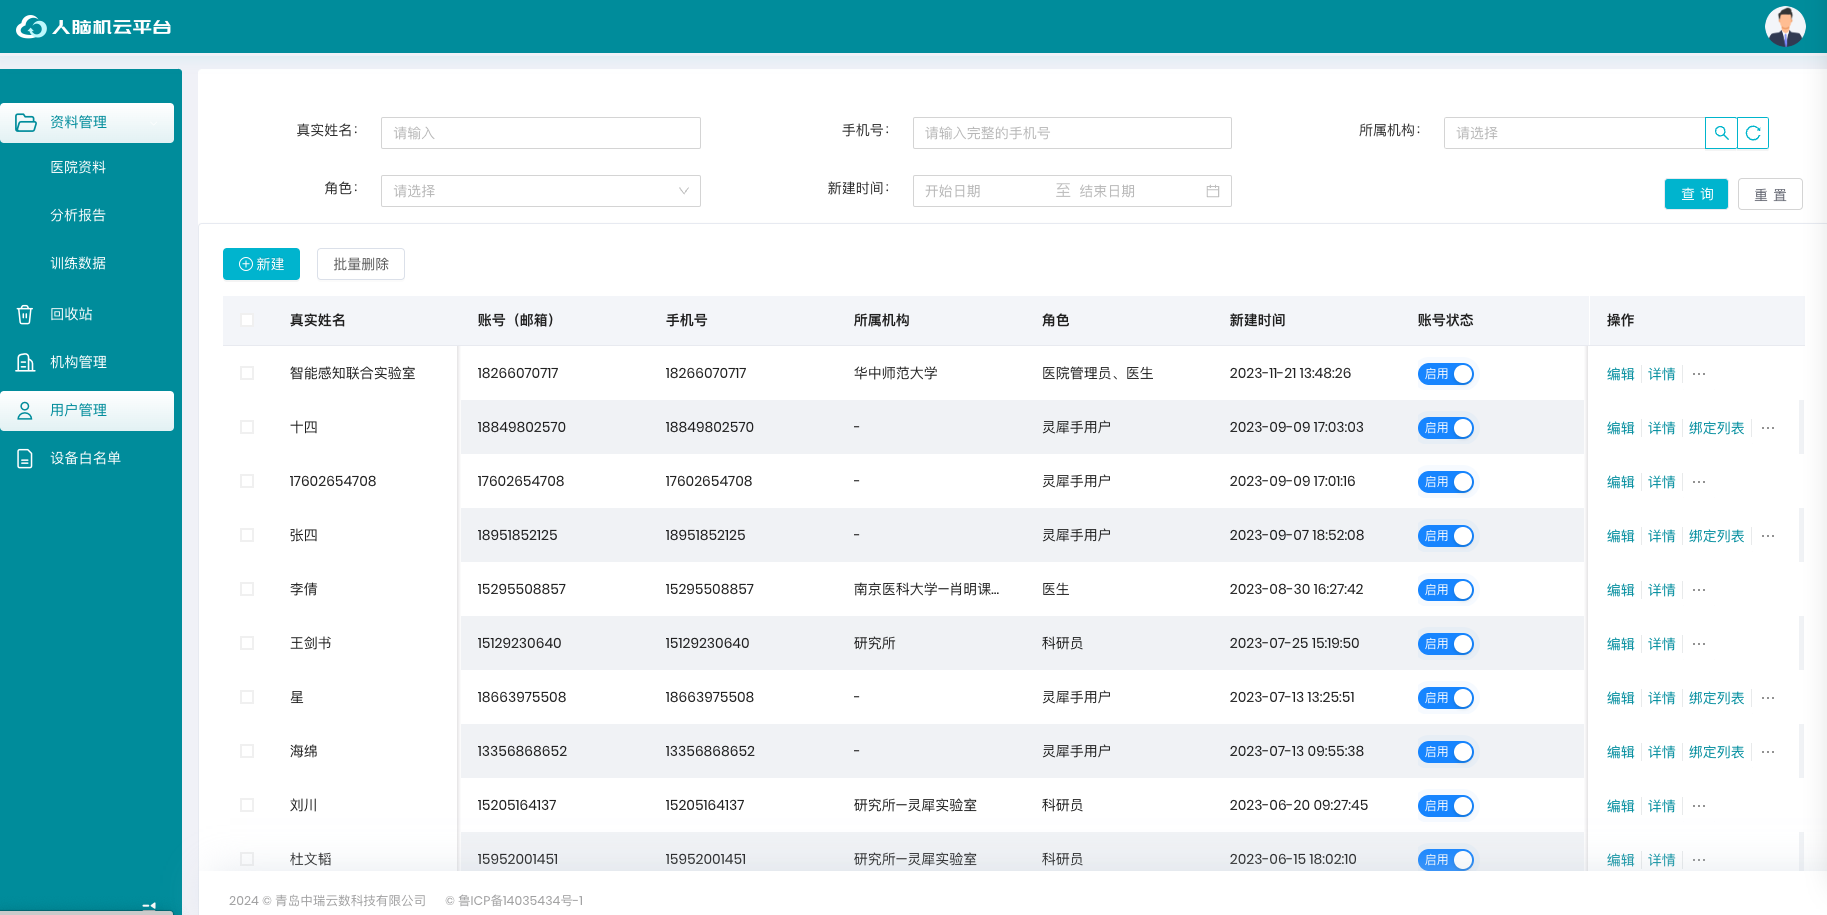Check the box for 智能感知联合实验室

(247, 373)
